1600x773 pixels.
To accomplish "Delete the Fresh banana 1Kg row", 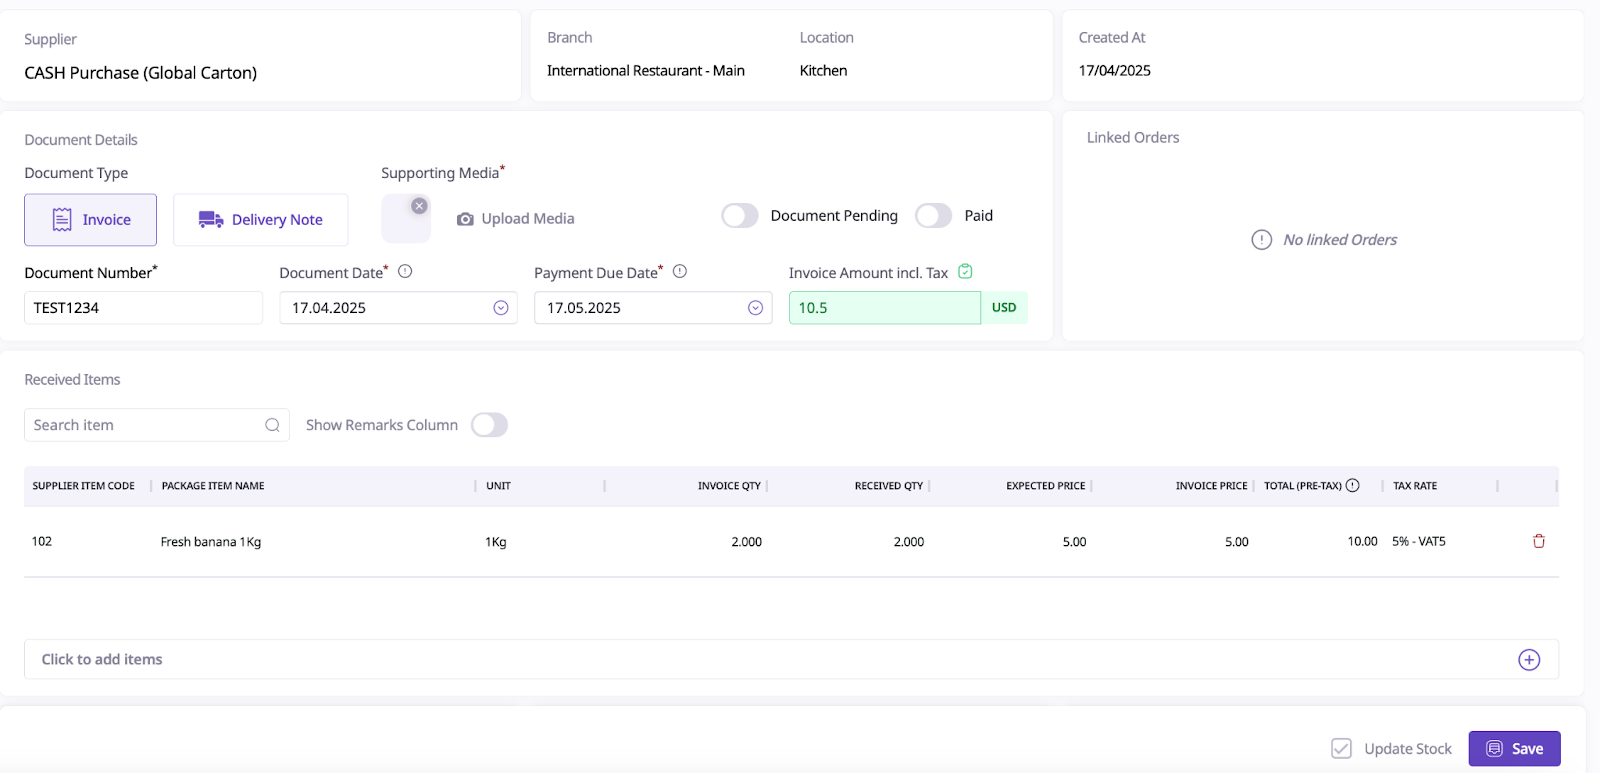I will coord(1539,541).
